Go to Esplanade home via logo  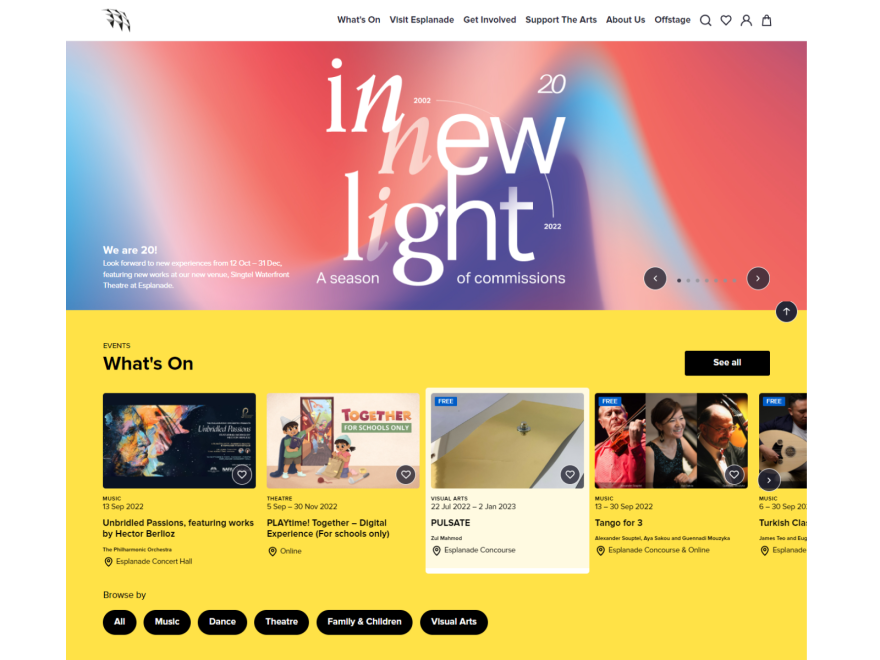click(x=116, y=20)
